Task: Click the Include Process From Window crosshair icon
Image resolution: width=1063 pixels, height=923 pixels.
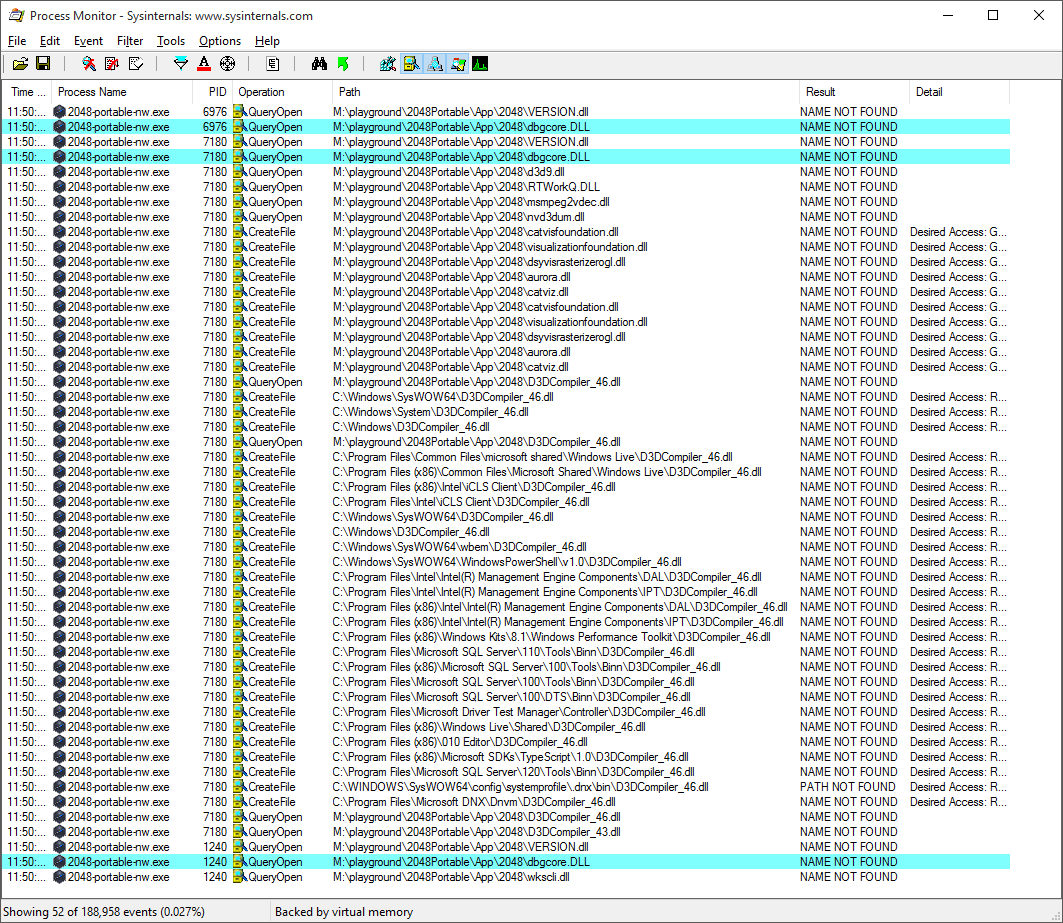Action: pyautogui.click(x=228, y=64)
